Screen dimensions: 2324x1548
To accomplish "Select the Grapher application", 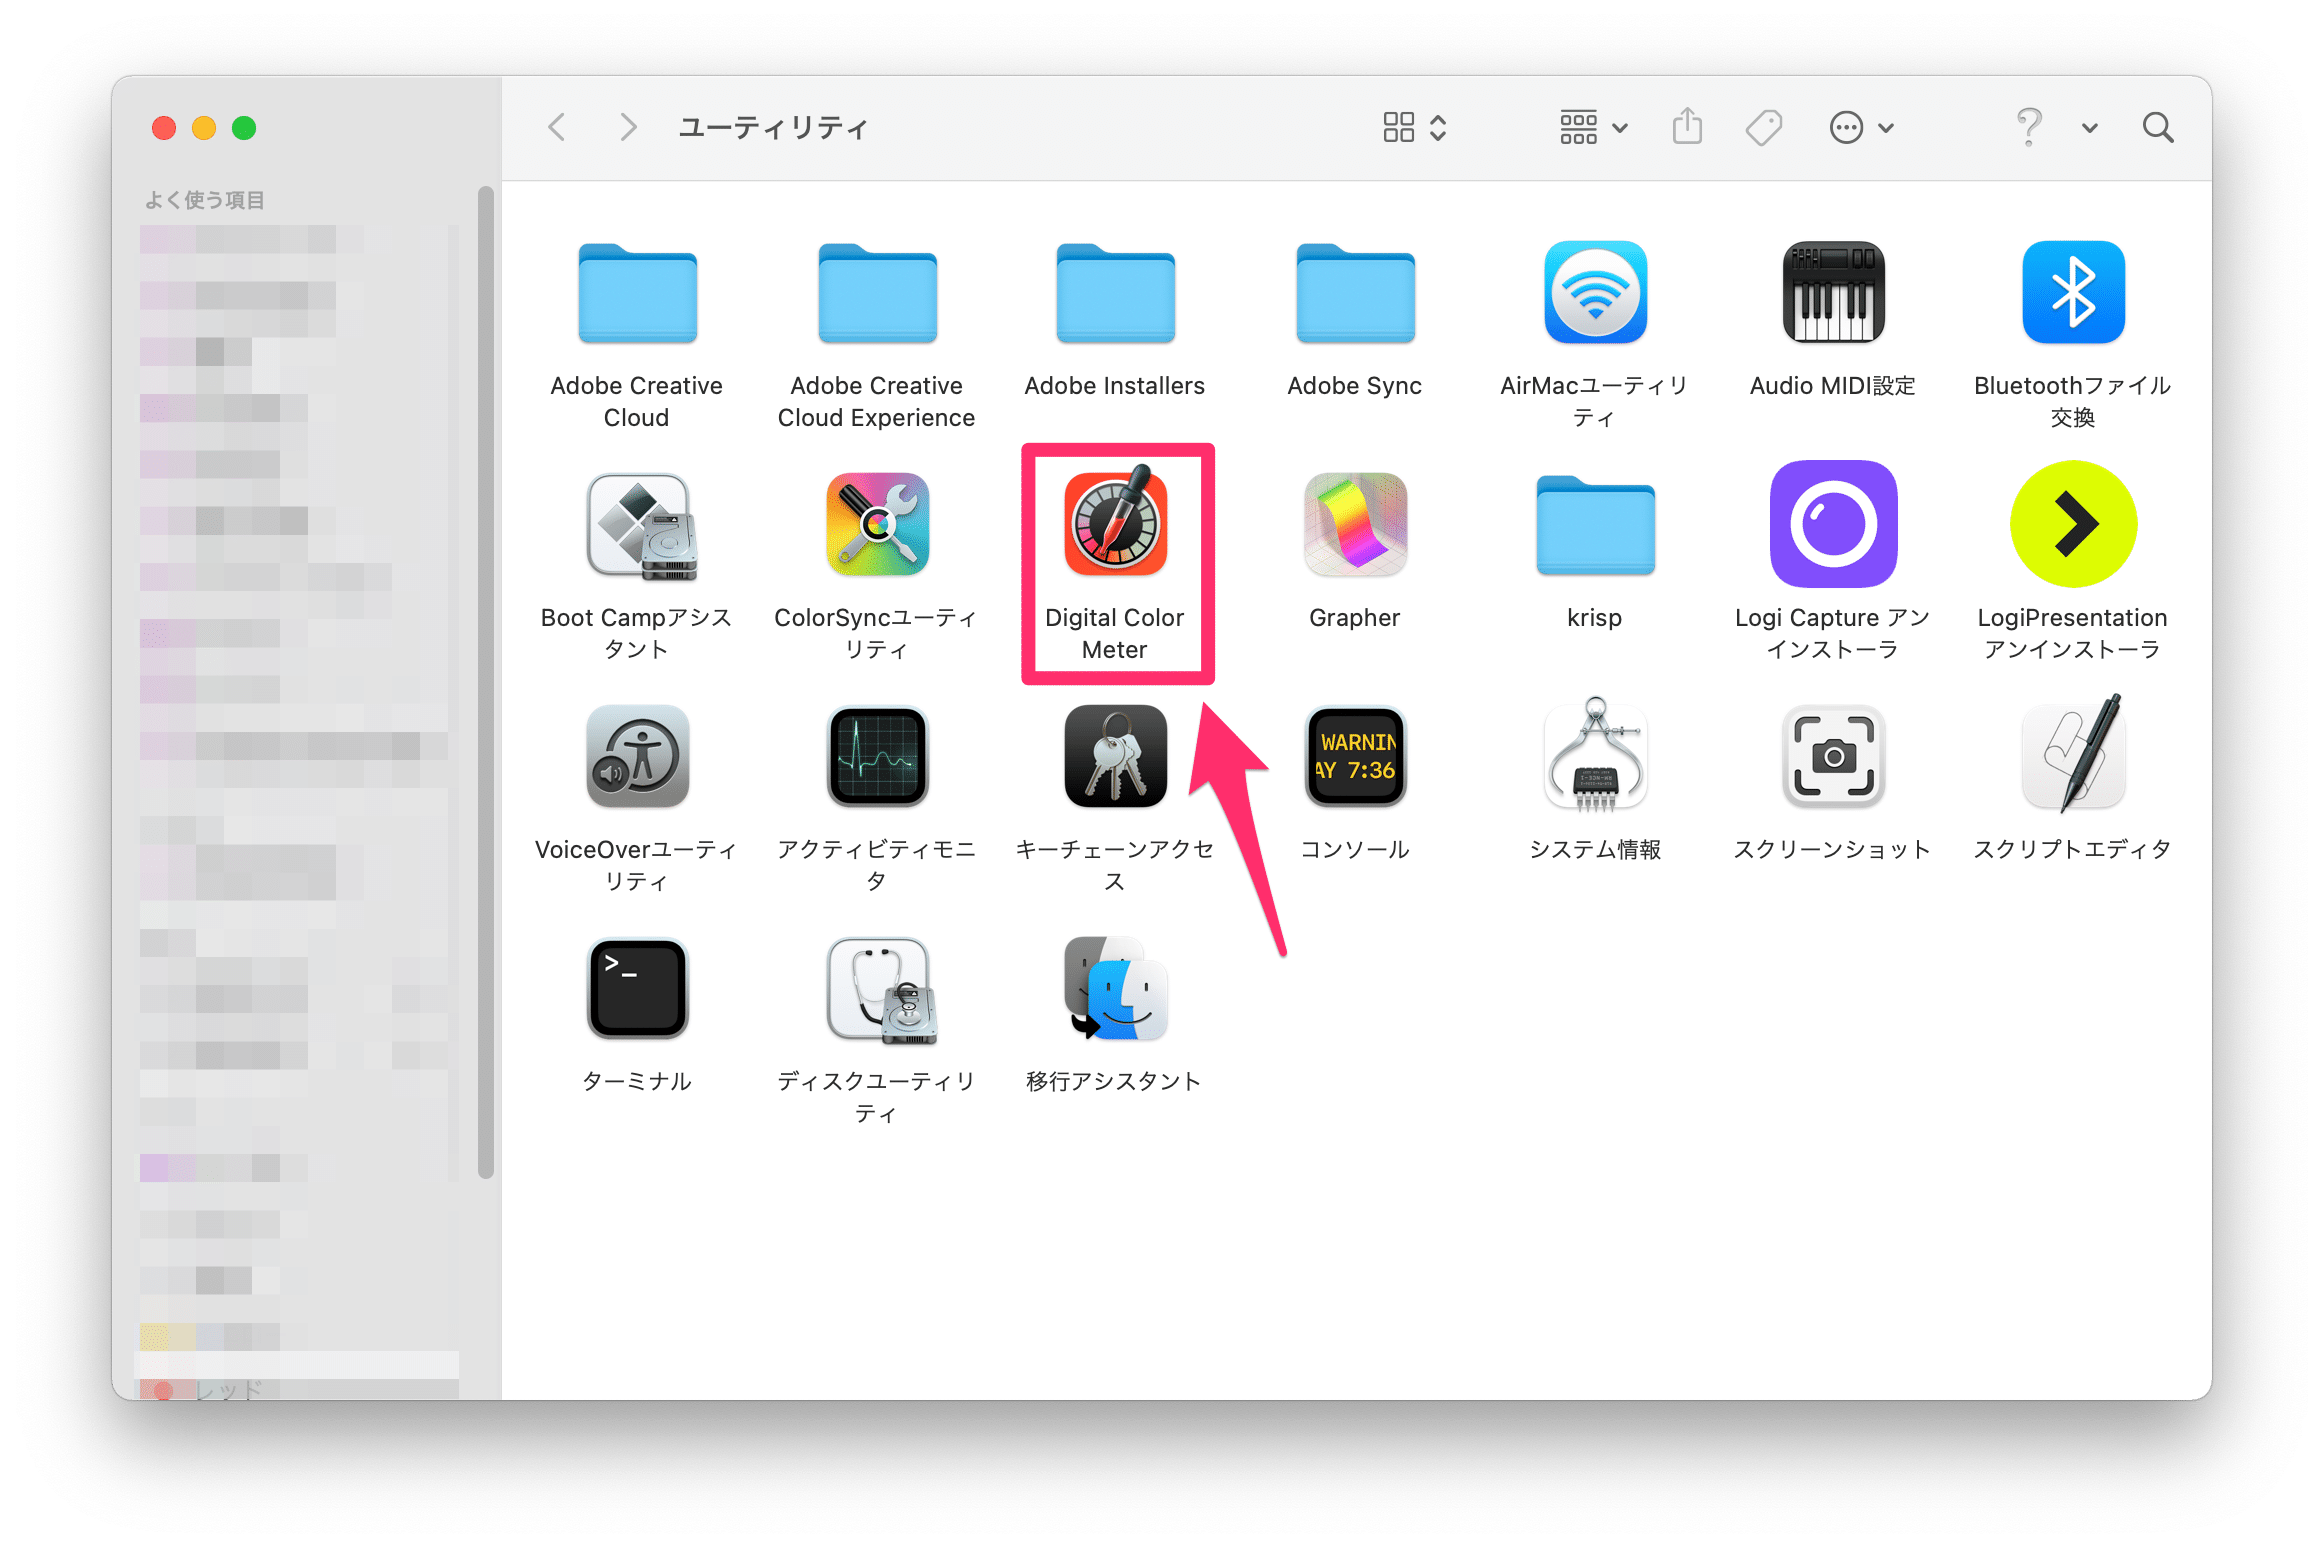I will tap(1355, 525).
